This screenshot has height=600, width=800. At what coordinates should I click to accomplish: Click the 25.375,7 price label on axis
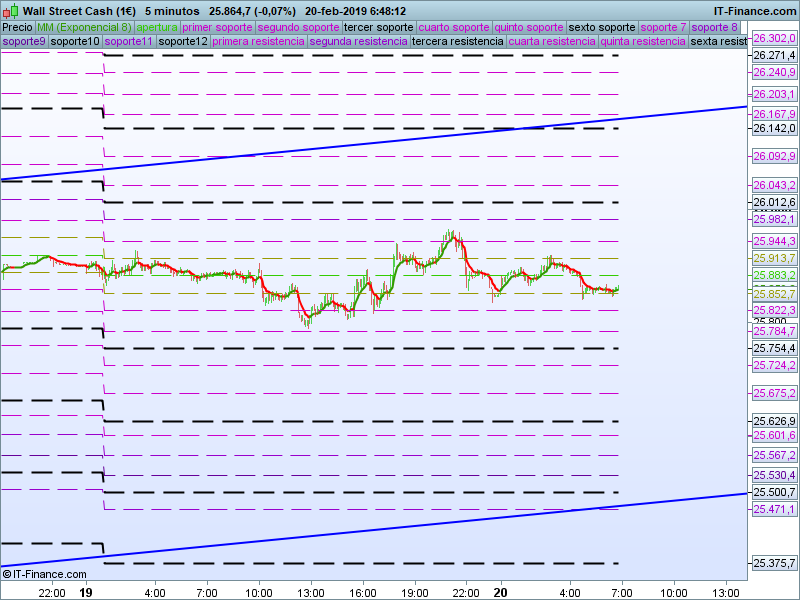coord(773,564)
